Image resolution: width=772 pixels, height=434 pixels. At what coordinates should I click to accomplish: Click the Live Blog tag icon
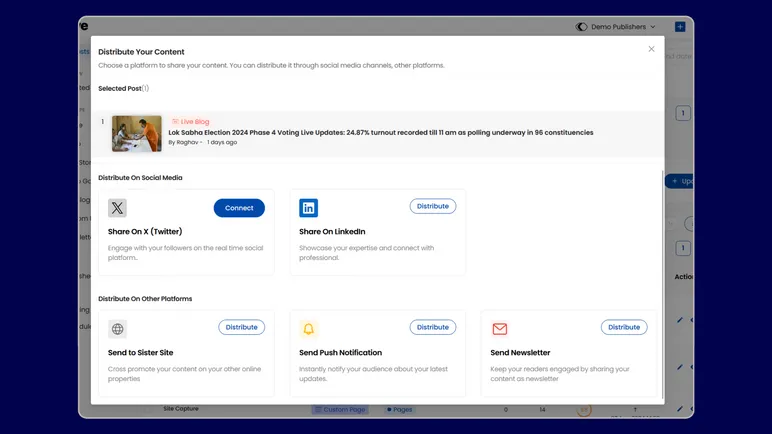(175, 121)
